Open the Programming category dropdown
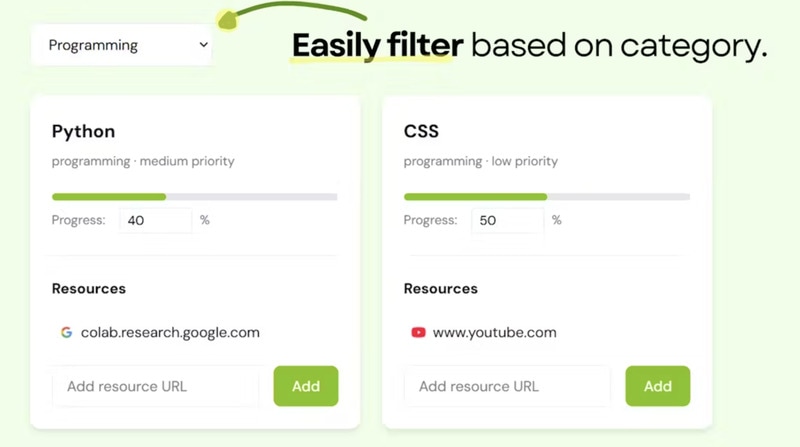Image resolution: width=800 pixels, height=447 pixels. pyautogui.click(x=121, y=45)
